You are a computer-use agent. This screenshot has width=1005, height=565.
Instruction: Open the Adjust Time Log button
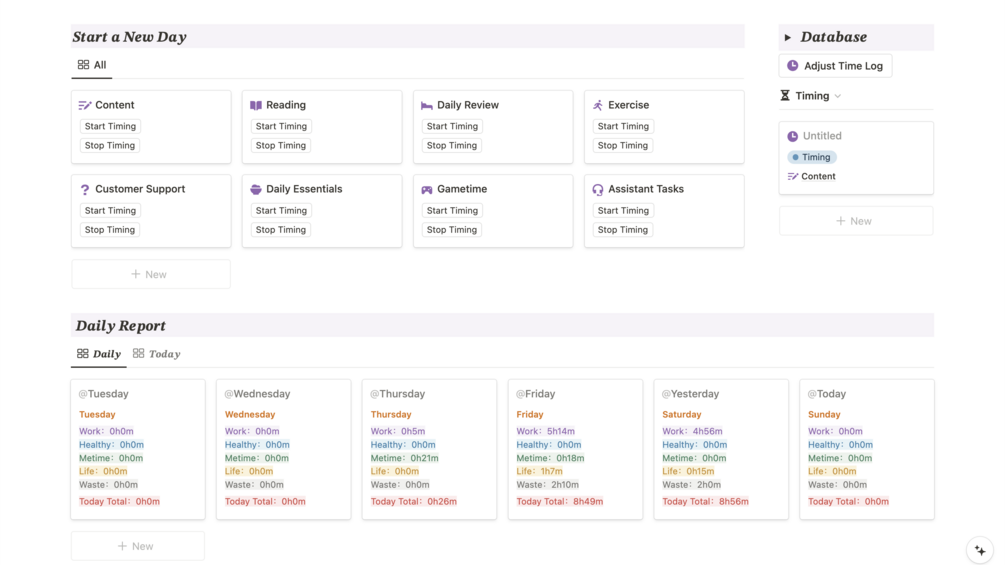[x=835, y=66]
